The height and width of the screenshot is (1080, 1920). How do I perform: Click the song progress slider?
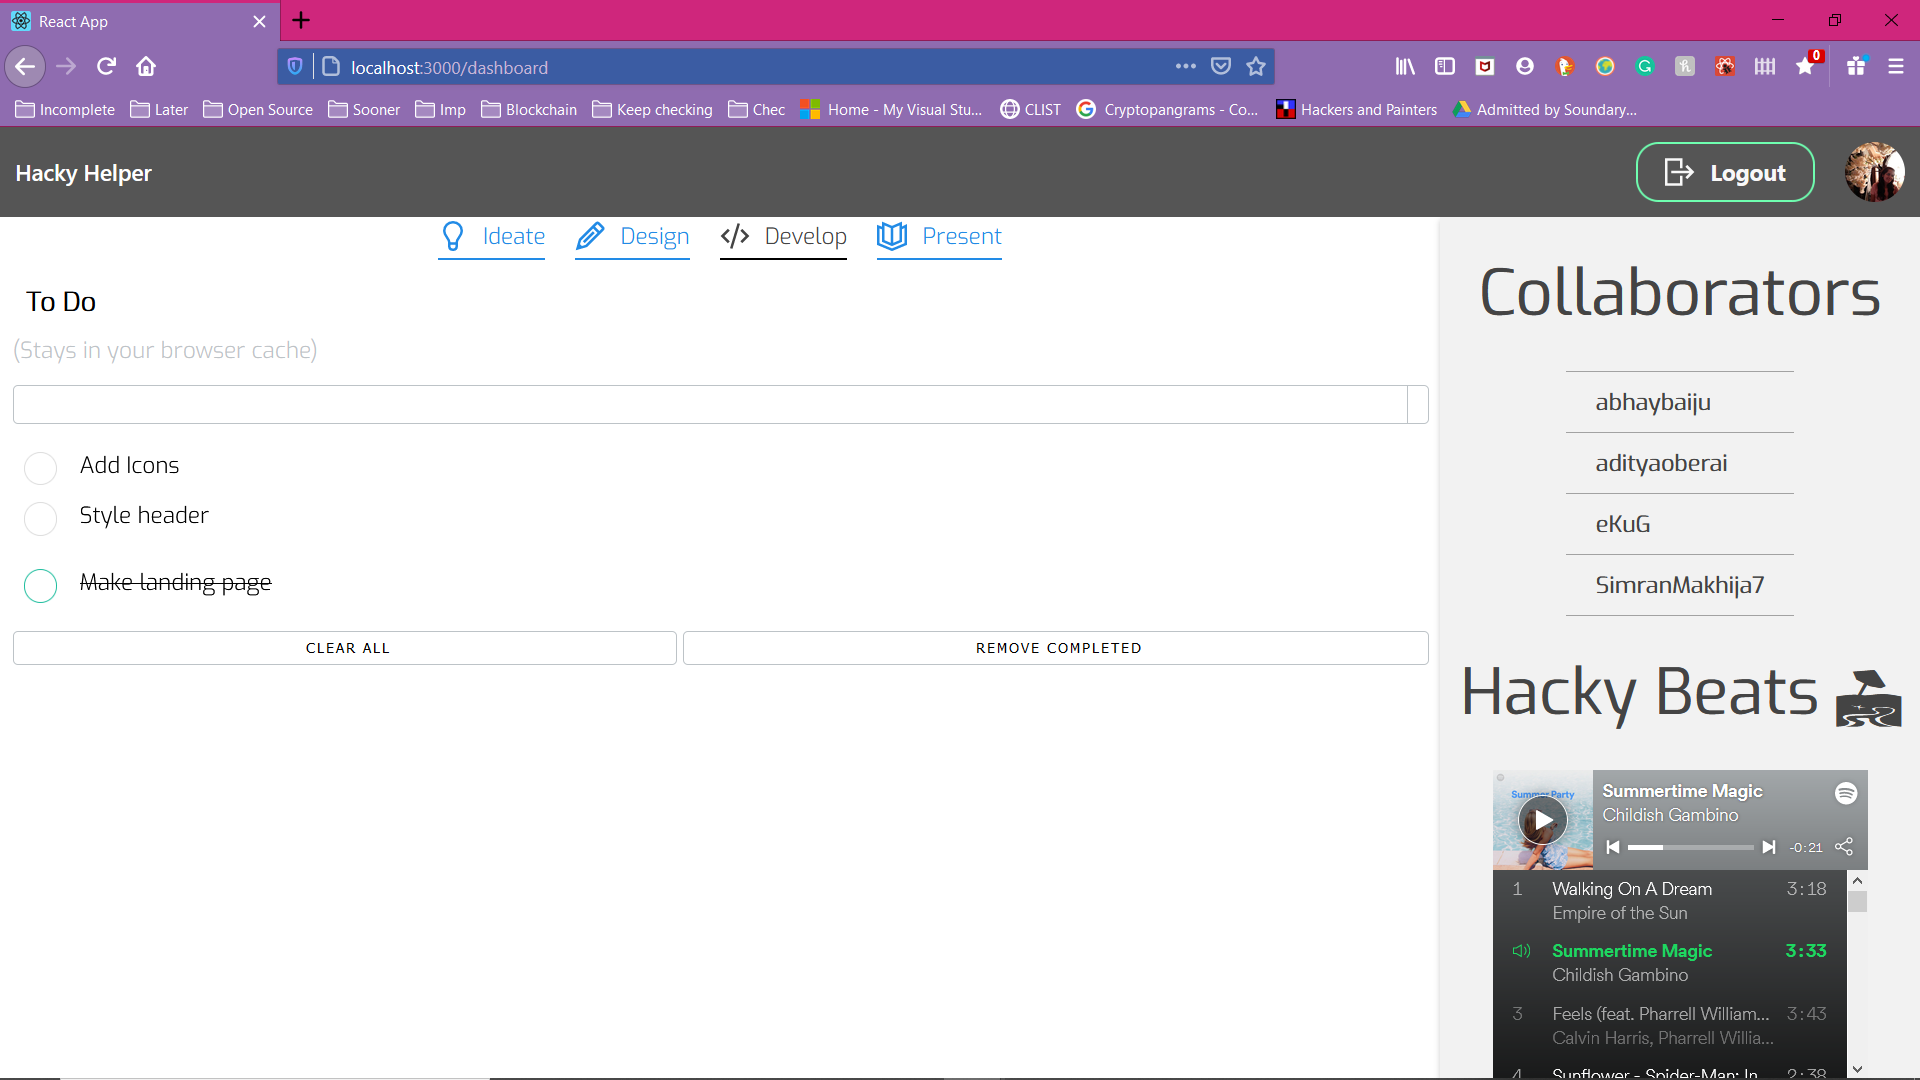tap(1690, 847)
